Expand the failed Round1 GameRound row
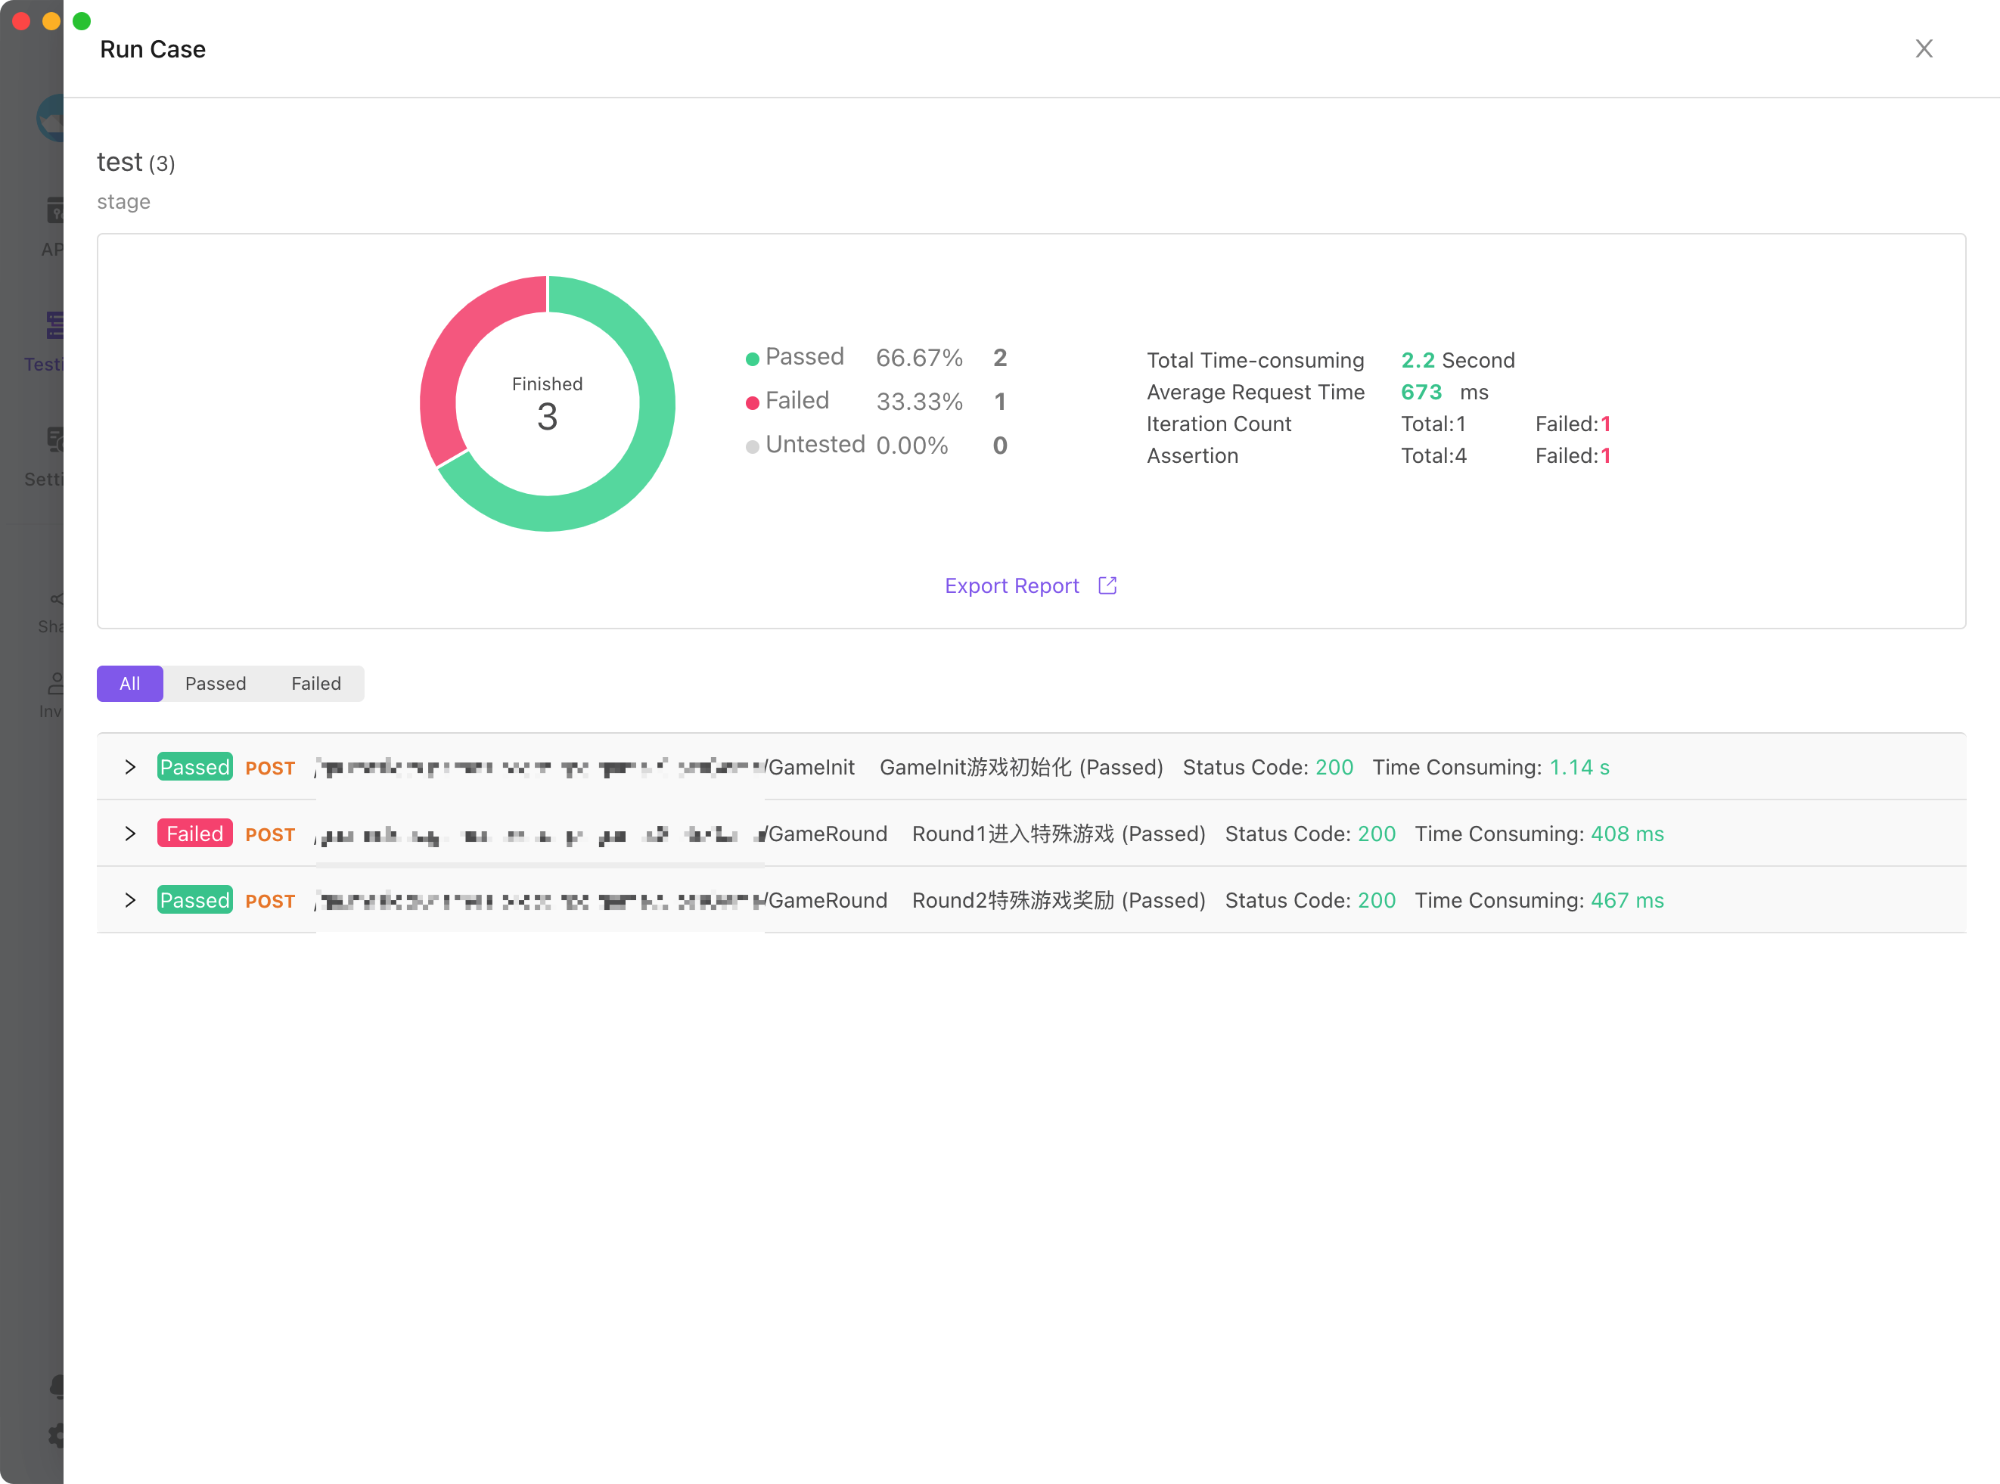The width and height of the screenshot is (2000, 1484). (x=130, y=834)
